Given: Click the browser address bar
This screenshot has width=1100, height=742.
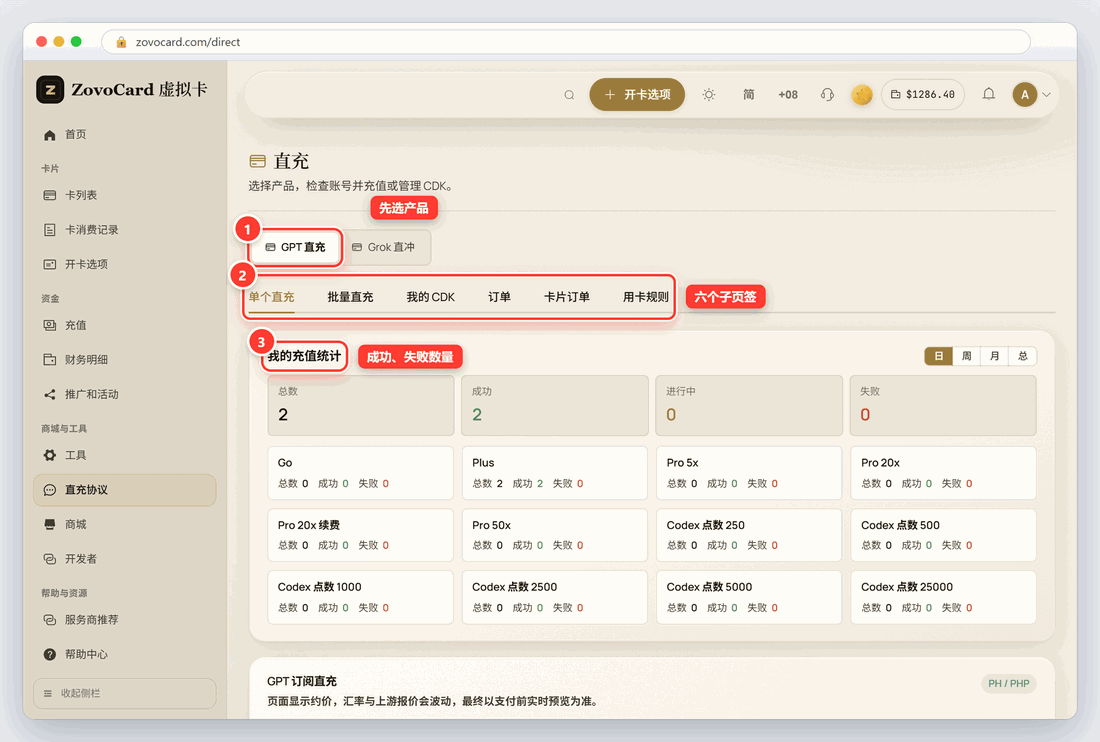Looking at the screenshot, I should point(565,42).
